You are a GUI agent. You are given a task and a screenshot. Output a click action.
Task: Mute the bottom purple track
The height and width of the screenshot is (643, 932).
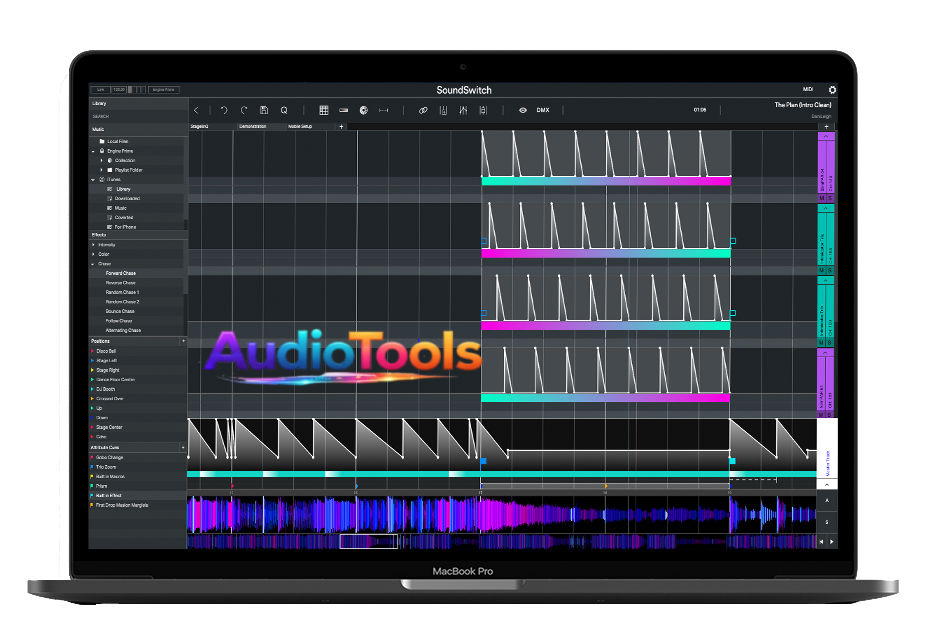coord(822,414)
